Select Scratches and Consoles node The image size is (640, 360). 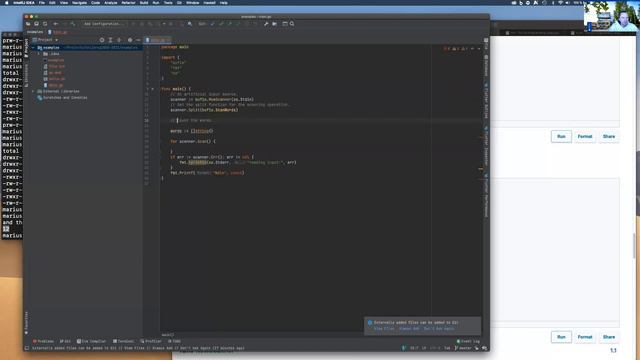pos(62,98)
